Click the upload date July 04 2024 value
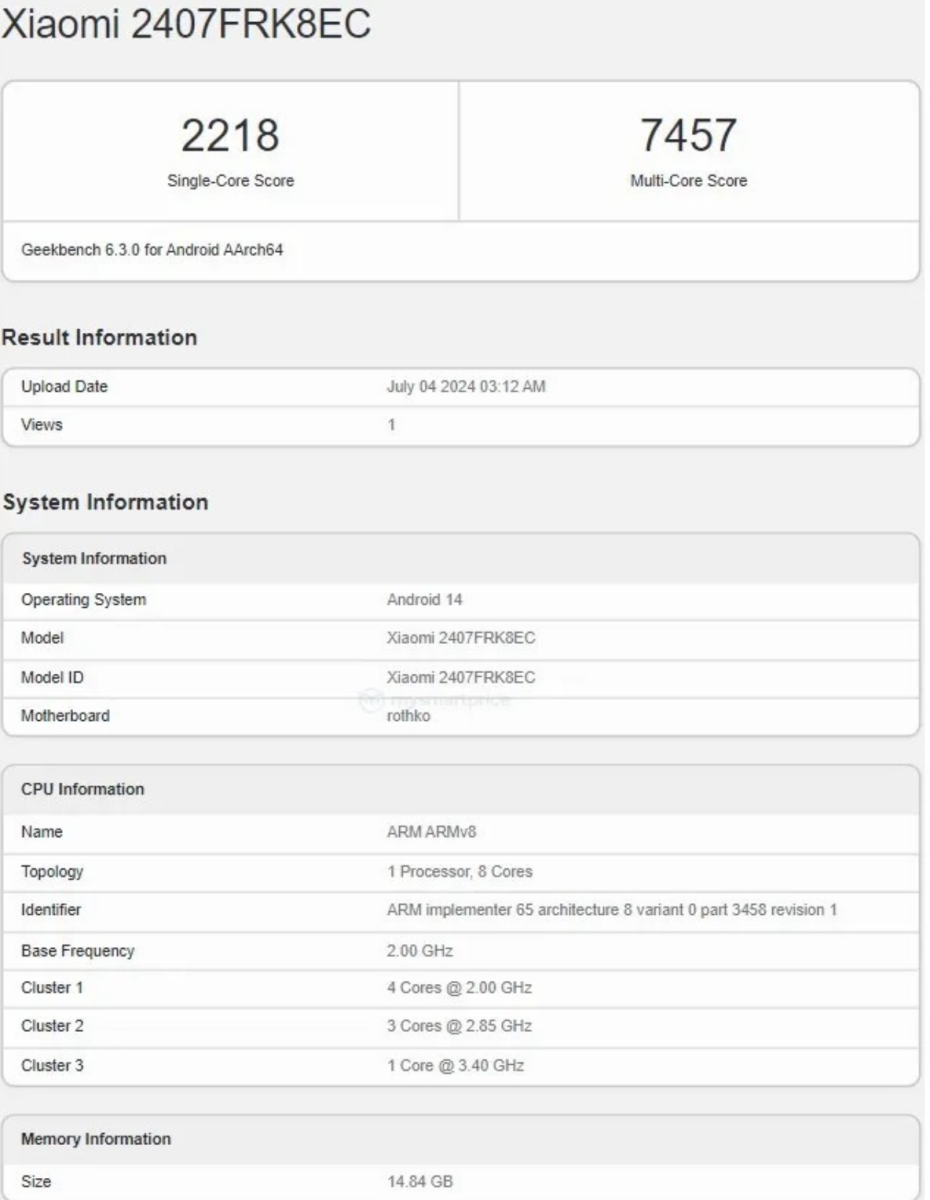This screenshot has width=930, height=1200. (x=466, y=387)
